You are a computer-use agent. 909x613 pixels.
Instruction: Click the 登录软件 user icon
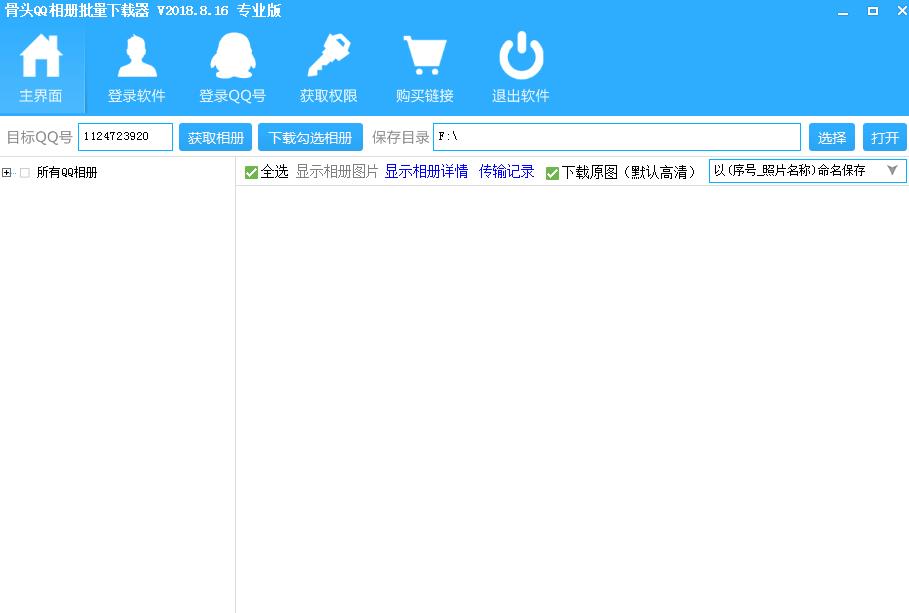tap(137, 56)
